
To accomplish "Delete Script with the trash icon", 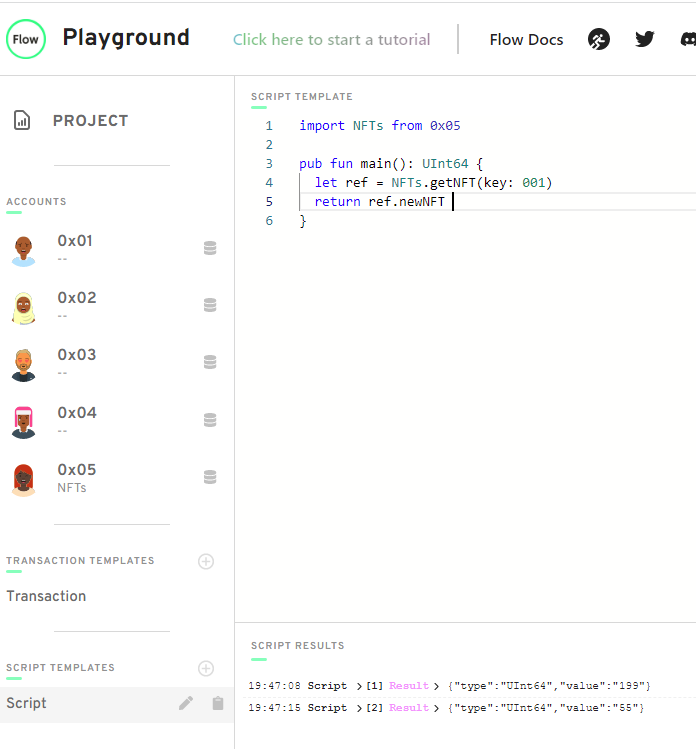I will (x=218, y=703).
